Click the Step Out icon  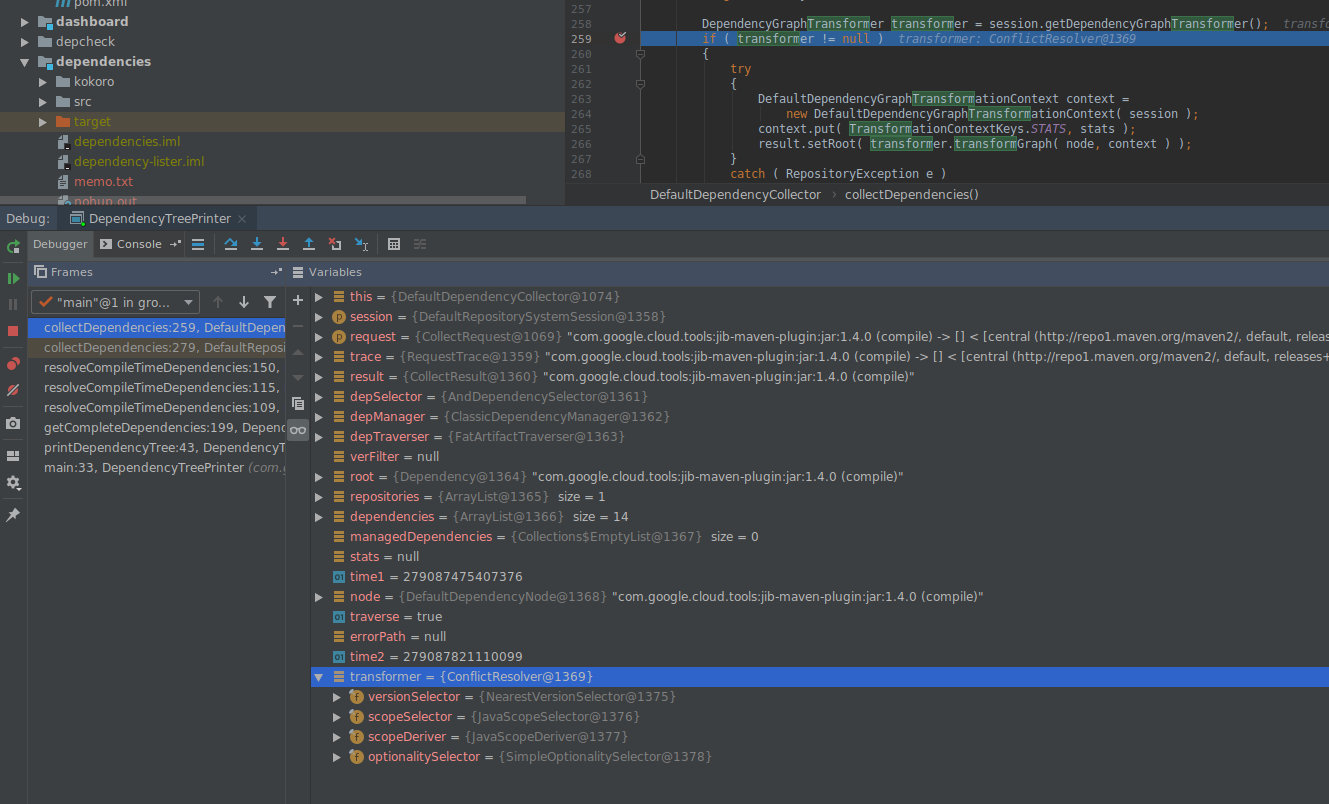[309, 243]
